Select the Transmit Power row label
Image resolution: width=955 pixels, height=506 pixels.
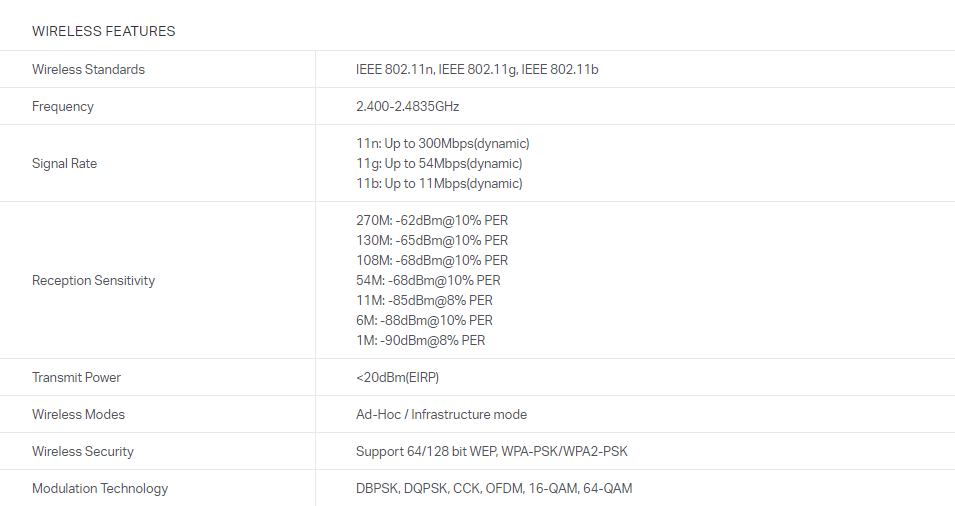coord(77,377)
